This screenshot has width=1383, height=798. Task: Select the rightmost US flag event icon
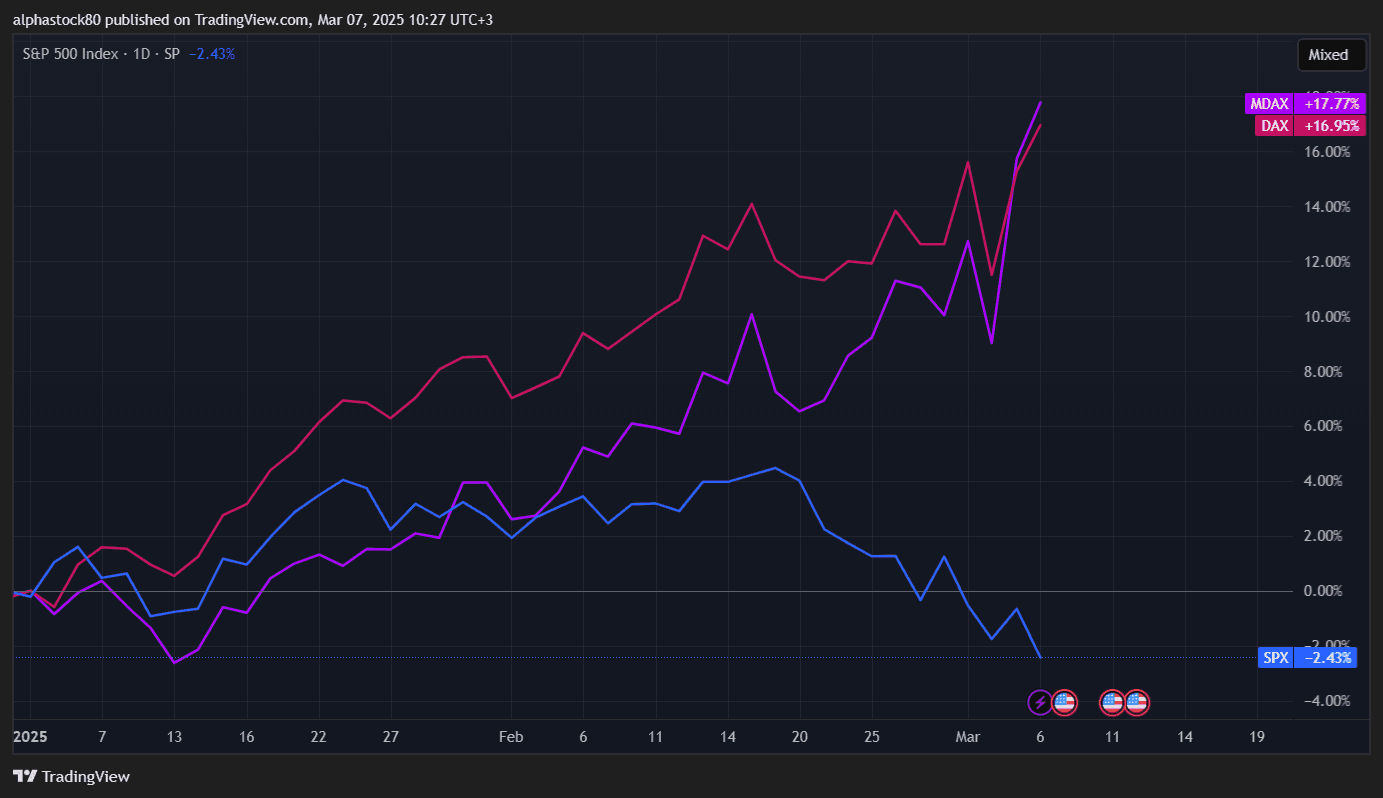[x=1136, y=703]
